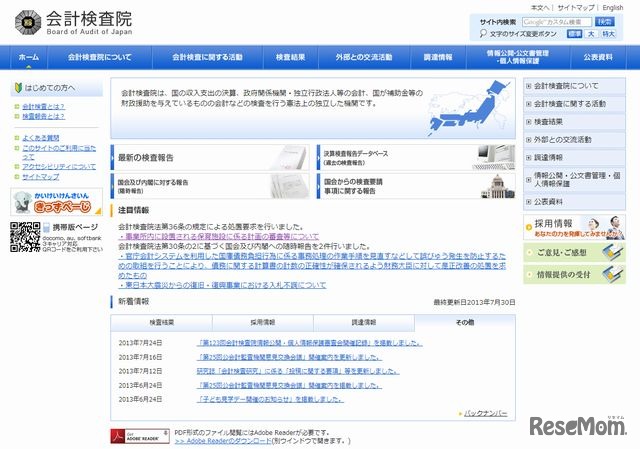Image resolution: width=640 pixels, height=449 pixels.
Task: Open the first 第25回公会計監査機関意見交換会 link dated 7月16日
Action: click(x=289, y=357)
